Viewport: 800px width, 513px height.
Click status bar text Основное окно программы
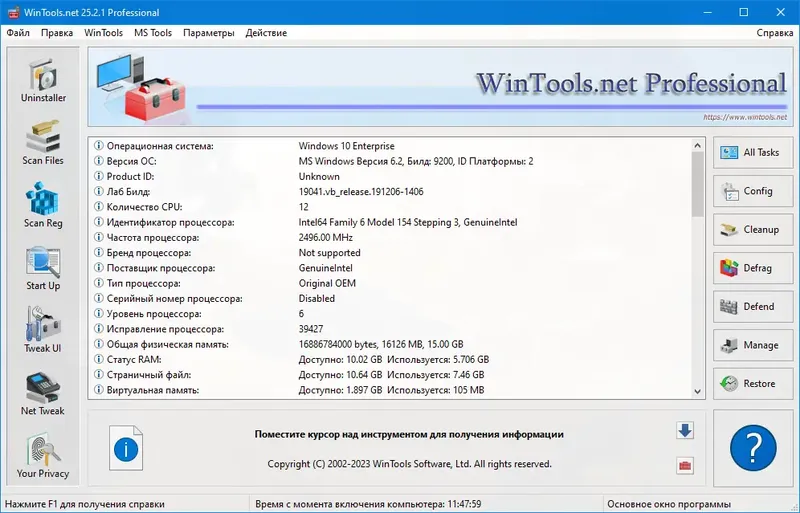(x=669, y=504)
